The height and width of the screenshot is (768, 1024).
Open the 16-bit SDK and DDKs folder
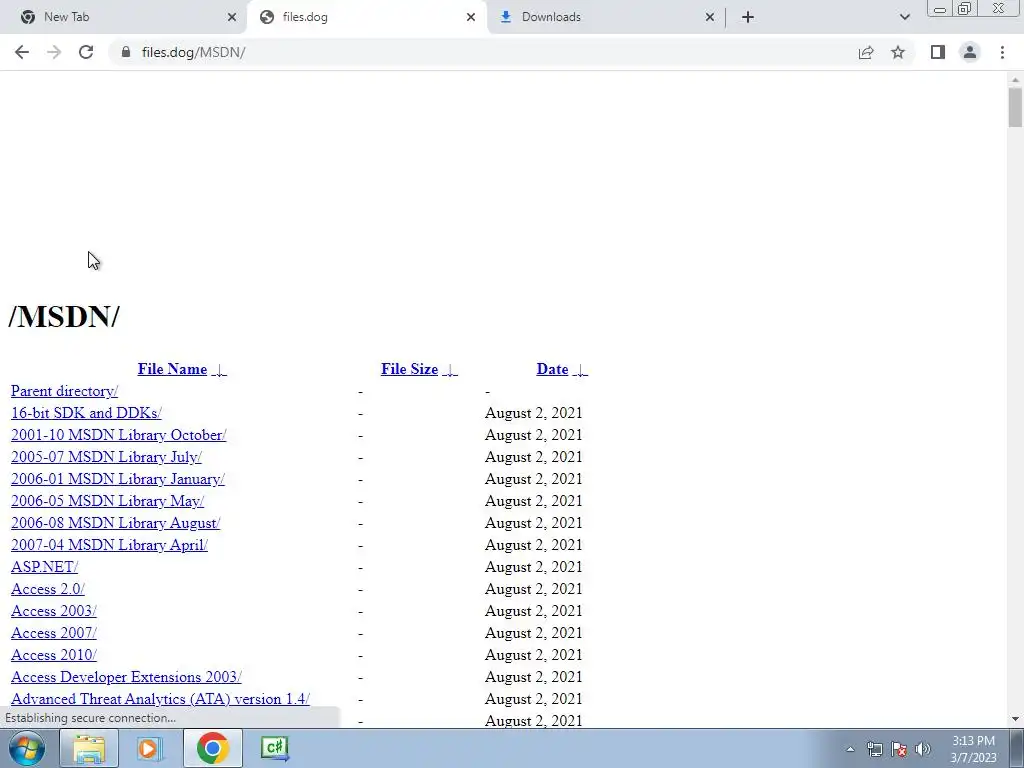coord(86,413)
